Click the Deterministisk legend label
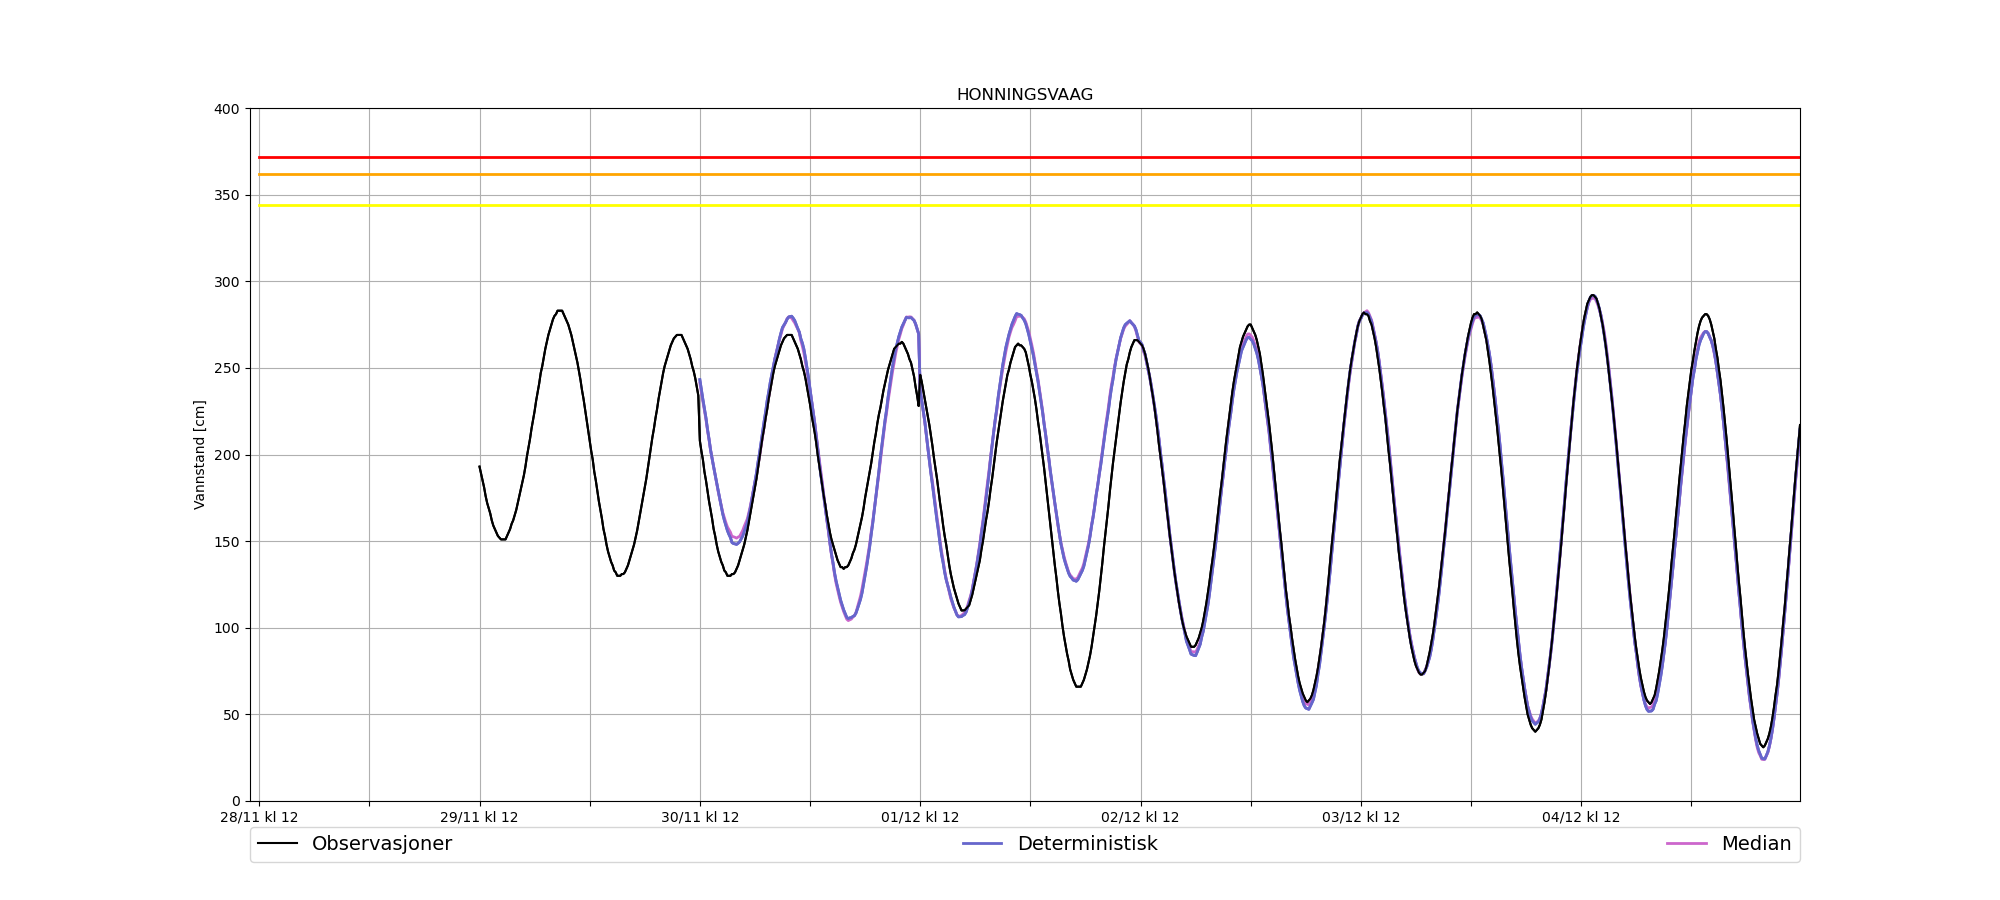The height and width of the screenshot is (900, 2000). click(x=1087, y=844)
